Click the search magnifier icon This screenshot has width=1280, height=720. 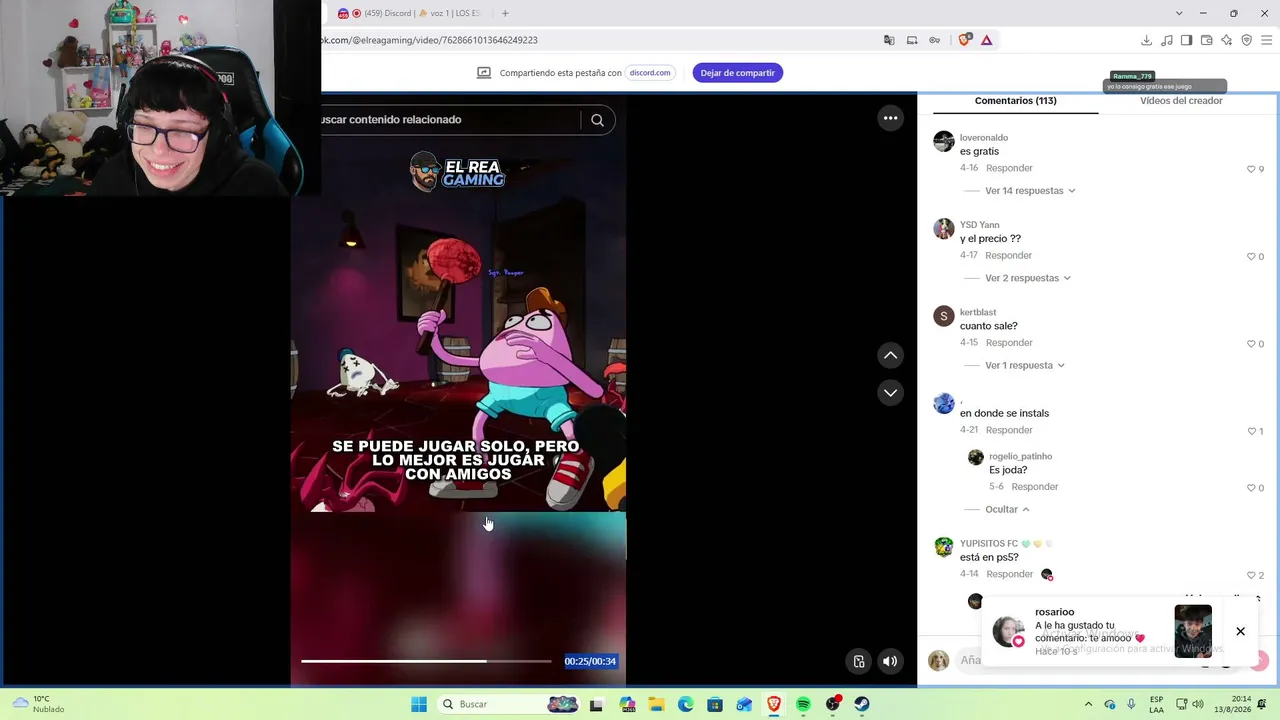click(597, 120)
